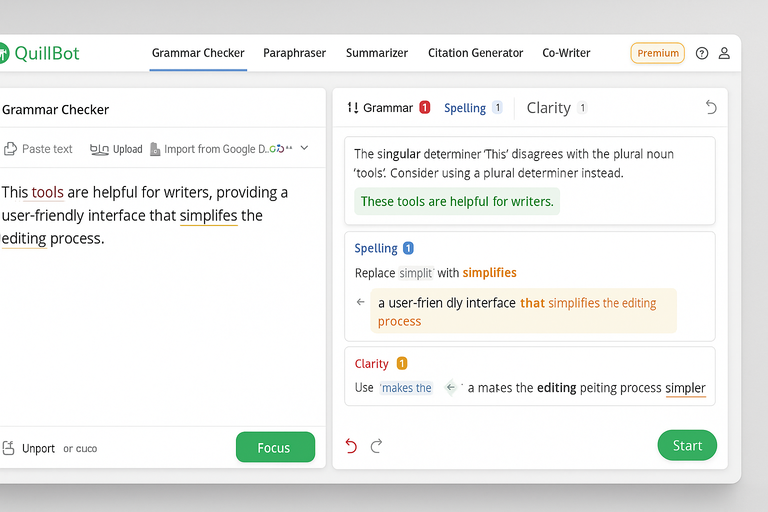Screen dimensions: 768x512
Task: Select the Spelling issues filter tab
Action: [x=473, y=108]
